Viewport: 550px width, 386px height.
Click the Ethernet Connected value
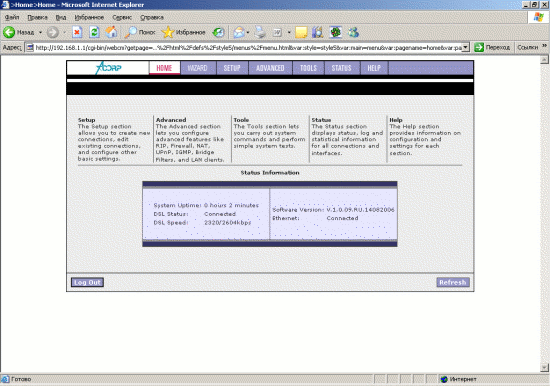342,218
